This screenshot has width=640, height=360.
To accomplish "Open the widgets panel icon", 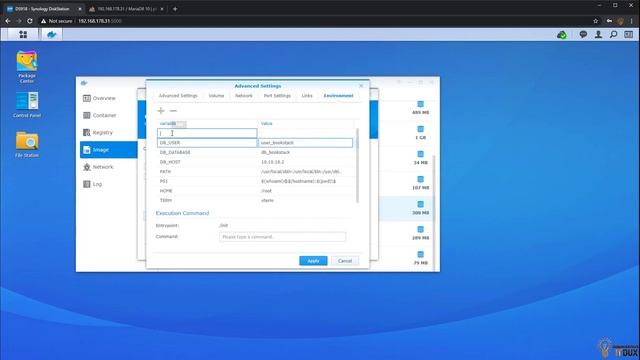I will (x=629, y=35).
